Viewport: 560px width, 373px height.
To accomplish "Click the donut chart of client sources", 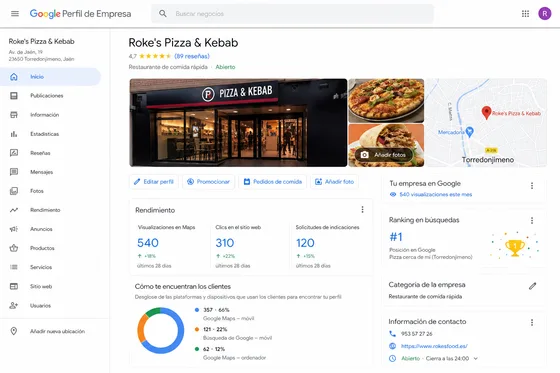I will pos(161,330).
